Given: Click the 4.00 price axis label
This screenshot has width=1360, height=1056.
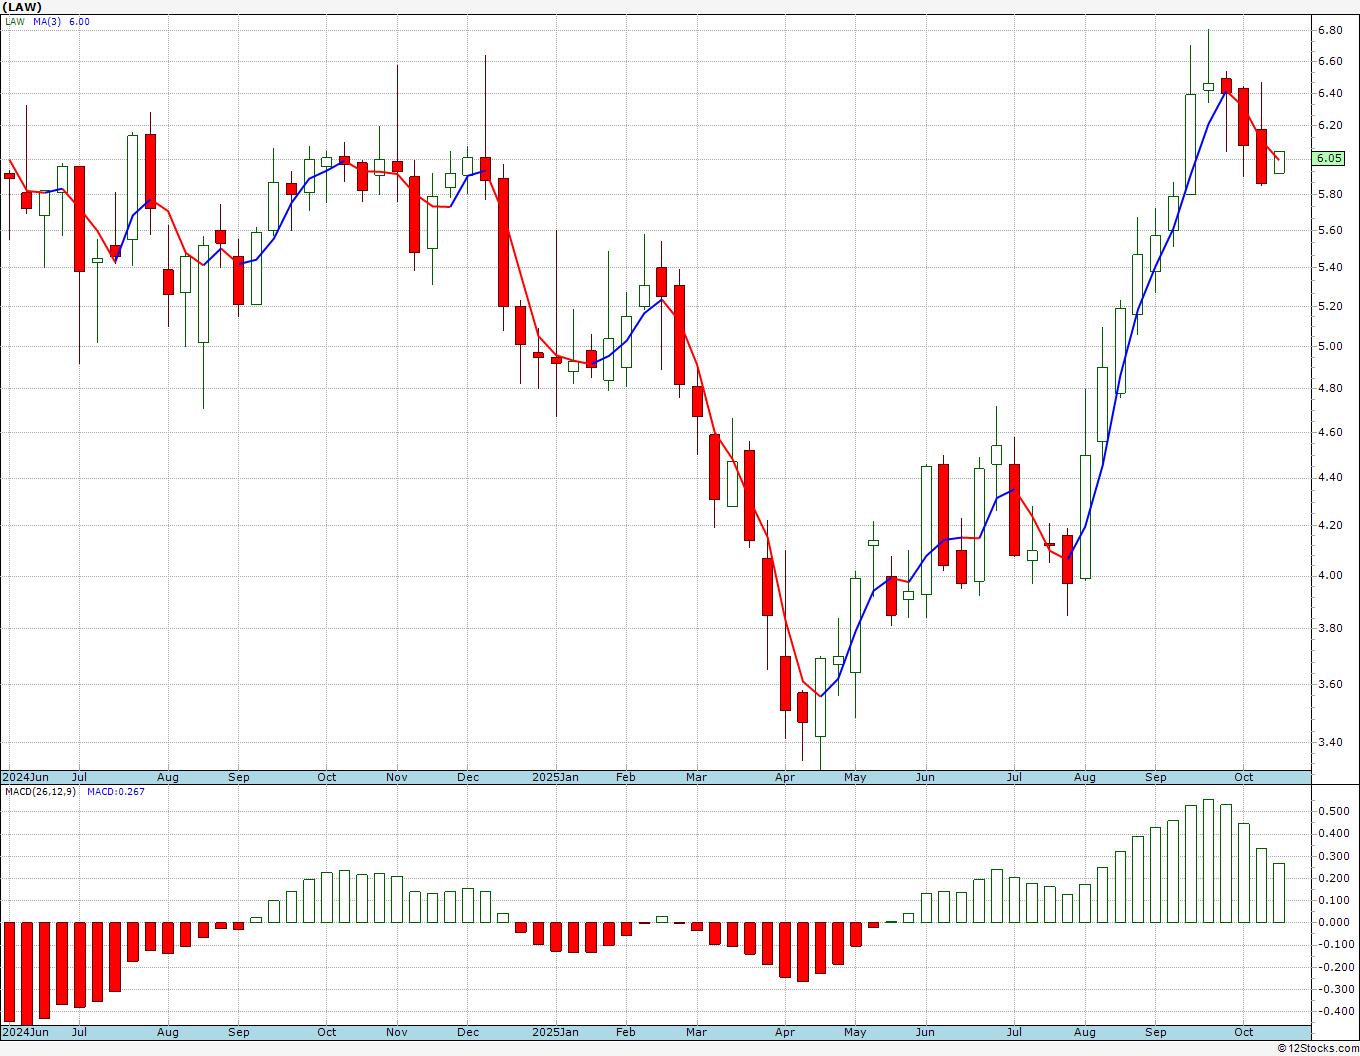Looking at the screenshot, I should [x=1329, y=575].
